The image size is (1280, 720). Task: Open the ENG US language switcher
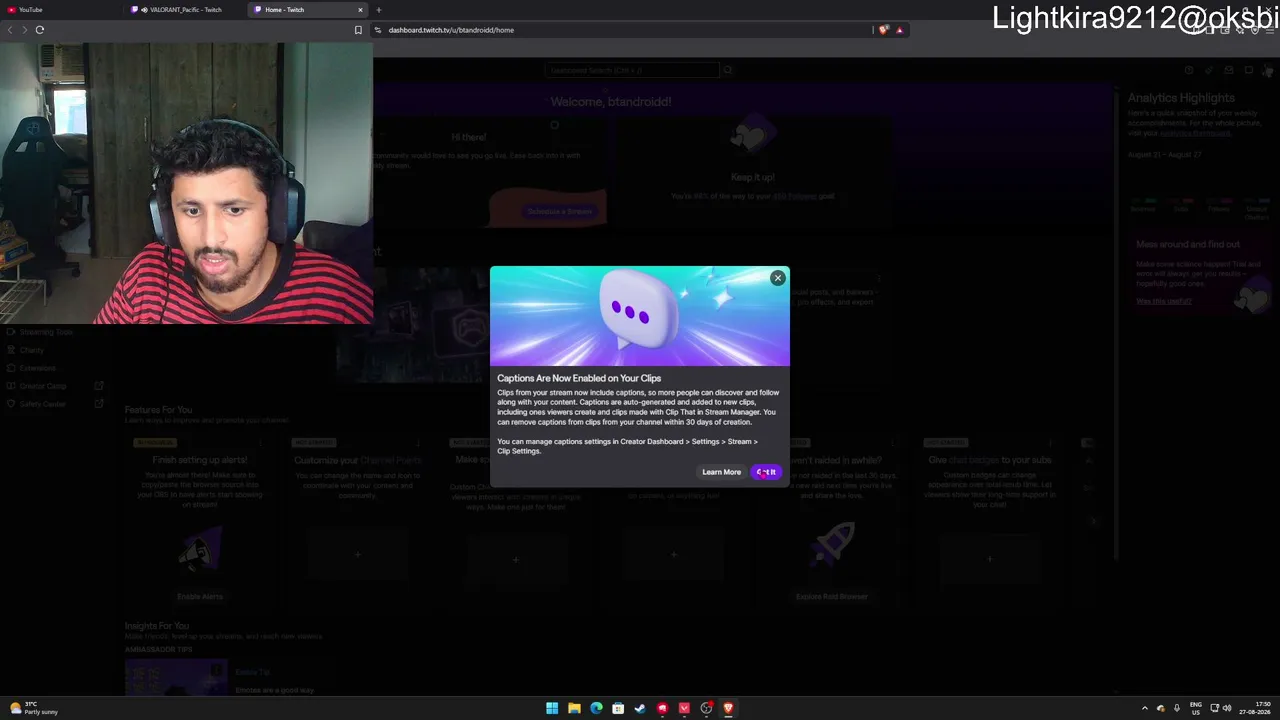[x=1195, y=708]
